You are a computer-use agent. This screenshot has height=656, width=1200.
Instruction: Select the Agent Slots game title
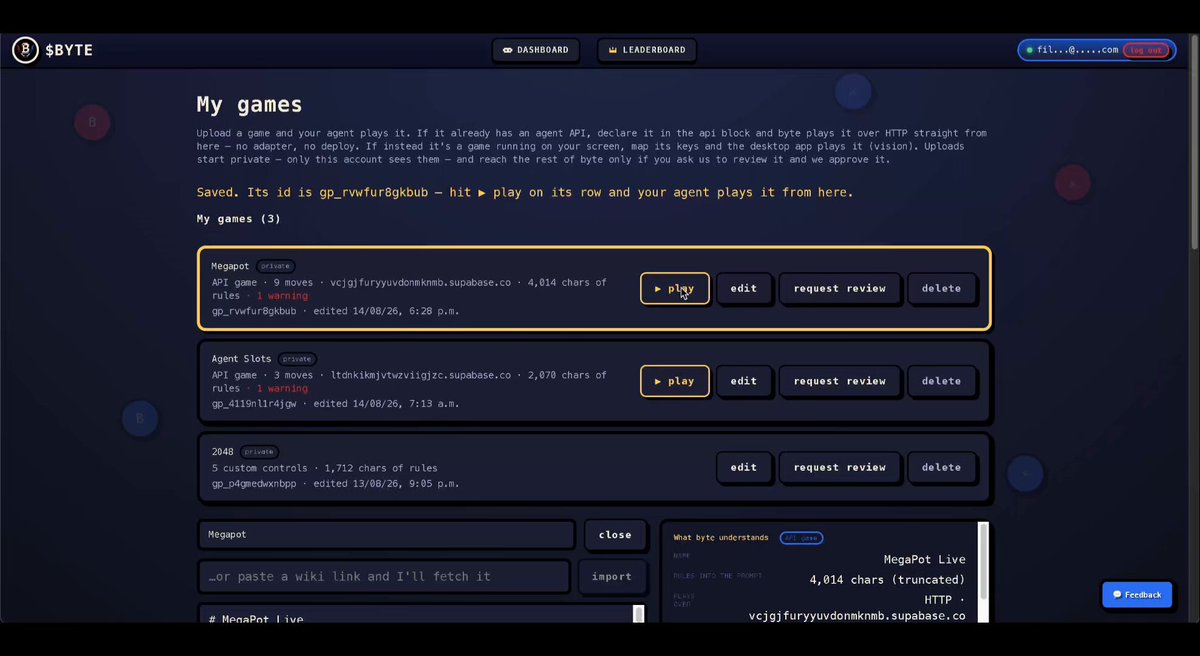point(241,358)
